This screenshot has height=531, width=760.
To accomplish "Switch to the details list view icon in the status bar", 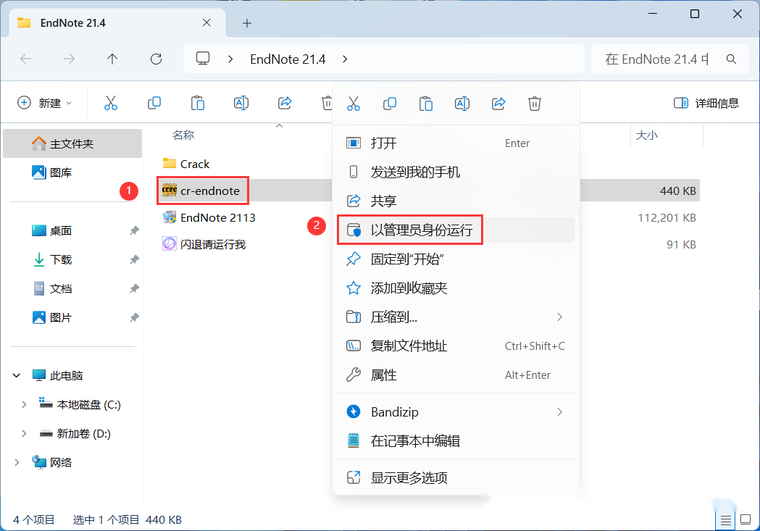I will (726, 520).
